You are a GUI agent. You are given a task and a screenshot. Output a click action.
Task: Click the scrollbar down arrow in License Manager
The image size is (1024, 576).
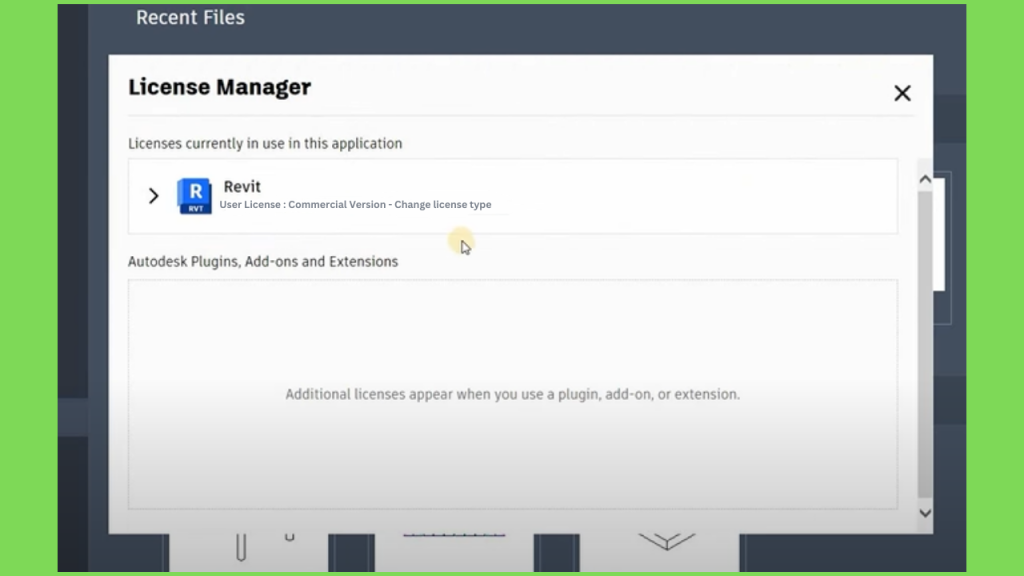pos(925,513)
